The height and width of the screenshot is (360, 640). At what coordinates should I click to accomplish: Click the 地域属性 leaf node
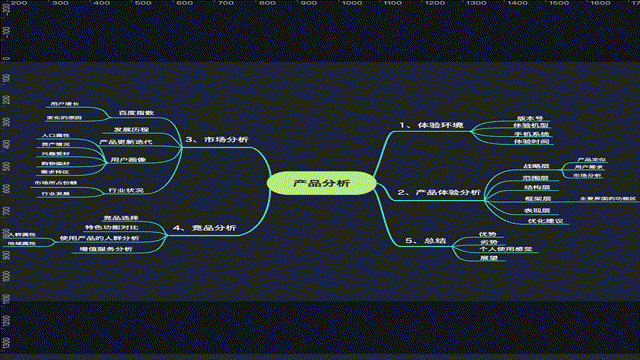pyautogui.click(x=22, y=243)
